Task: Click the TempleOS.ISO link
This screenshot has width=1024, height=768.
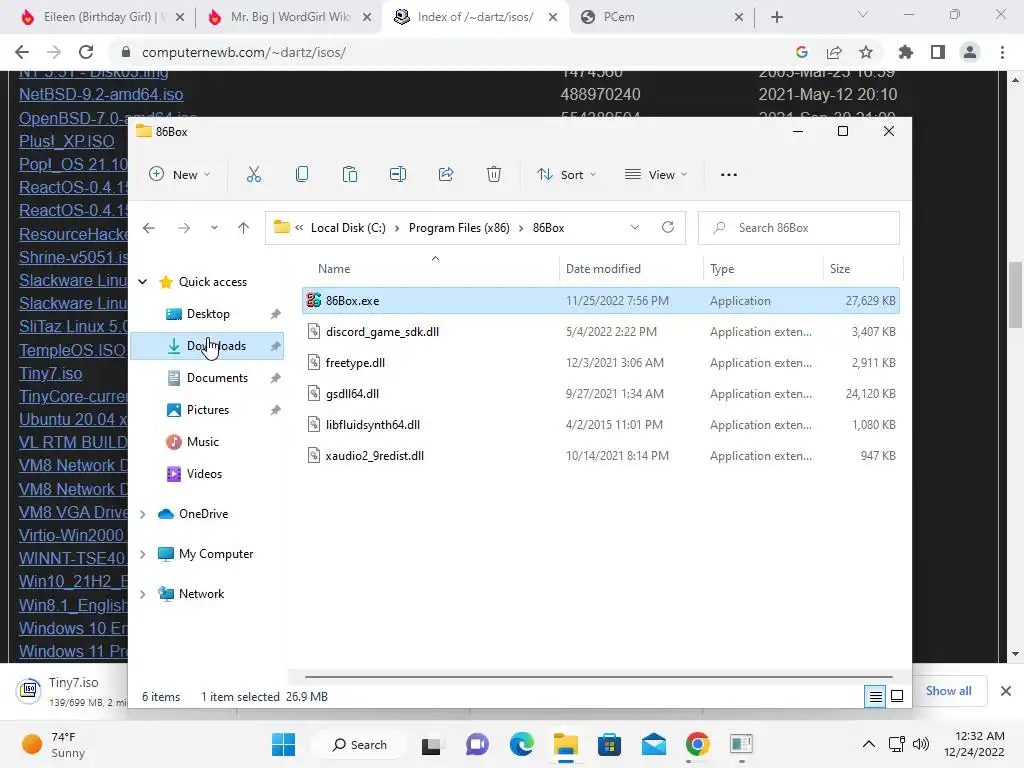Action: (72, 351)
